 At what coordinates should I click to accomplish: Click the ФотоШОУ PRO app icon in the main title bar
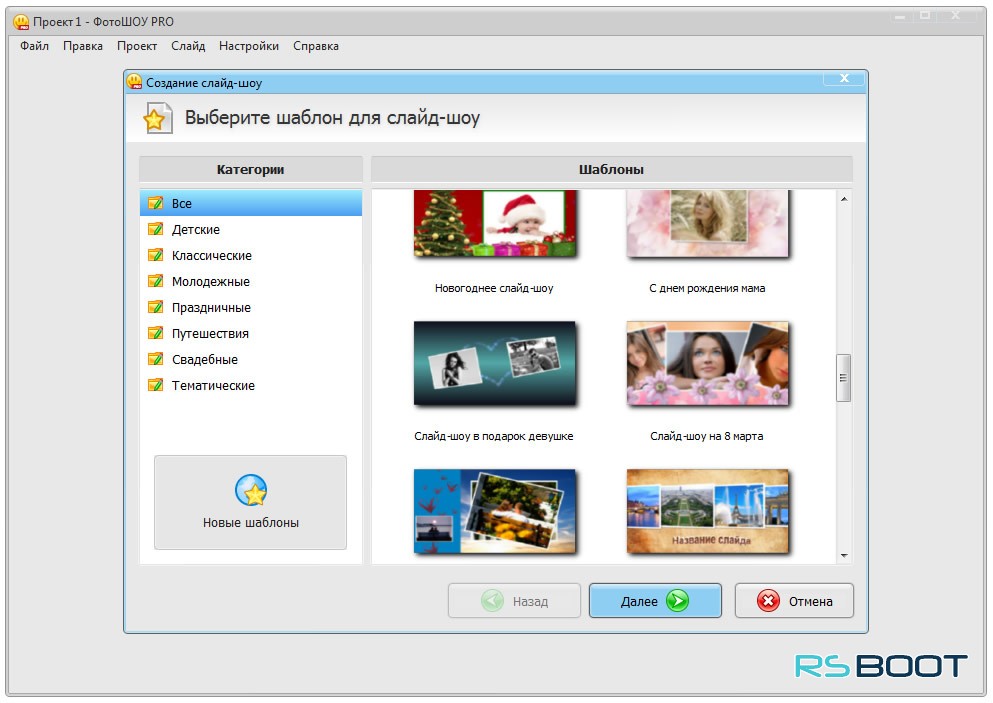pos(22,22)
